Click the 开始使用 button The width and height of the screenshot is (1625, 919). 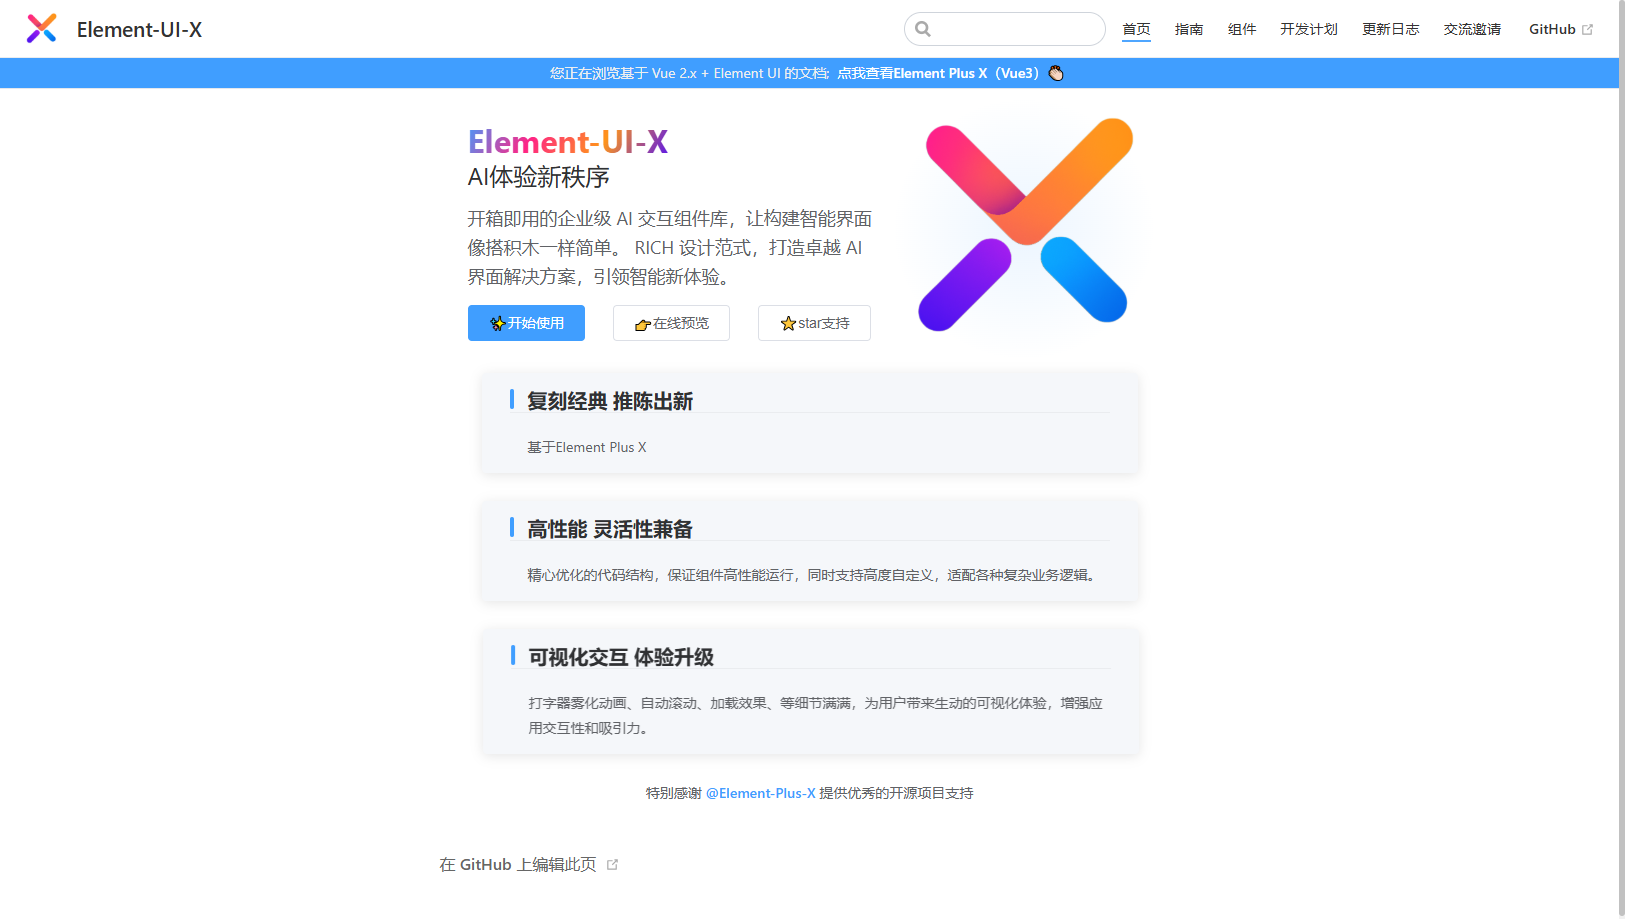coord(526,323)
